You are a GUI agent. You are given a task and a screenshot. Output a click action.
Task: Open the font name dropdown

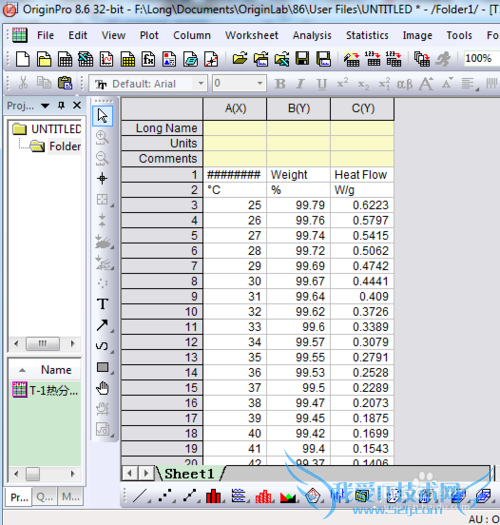(201, 83)
